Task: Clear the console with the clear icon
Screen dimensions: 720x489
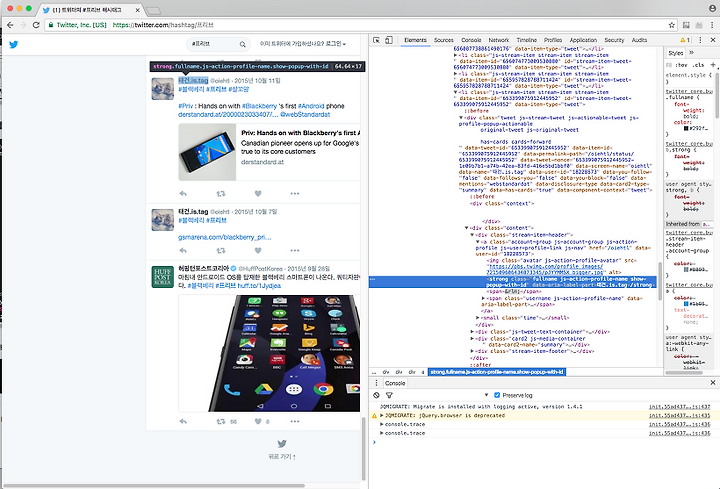Action: [x=377, y=395]
